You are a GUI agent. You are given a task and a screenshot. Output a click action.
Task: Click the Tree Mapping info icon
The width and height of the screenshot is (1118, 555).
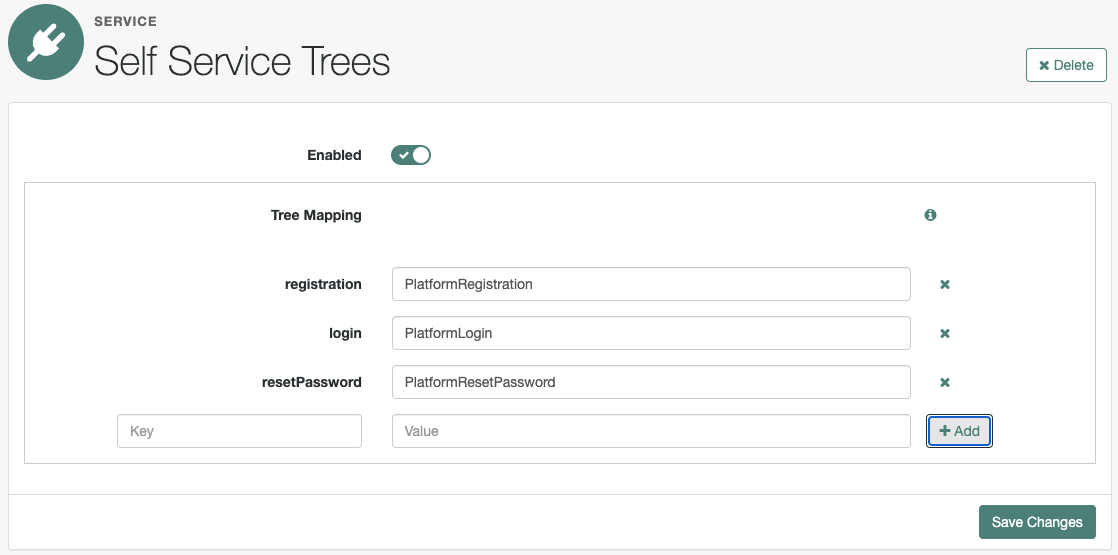coord(930,215)
